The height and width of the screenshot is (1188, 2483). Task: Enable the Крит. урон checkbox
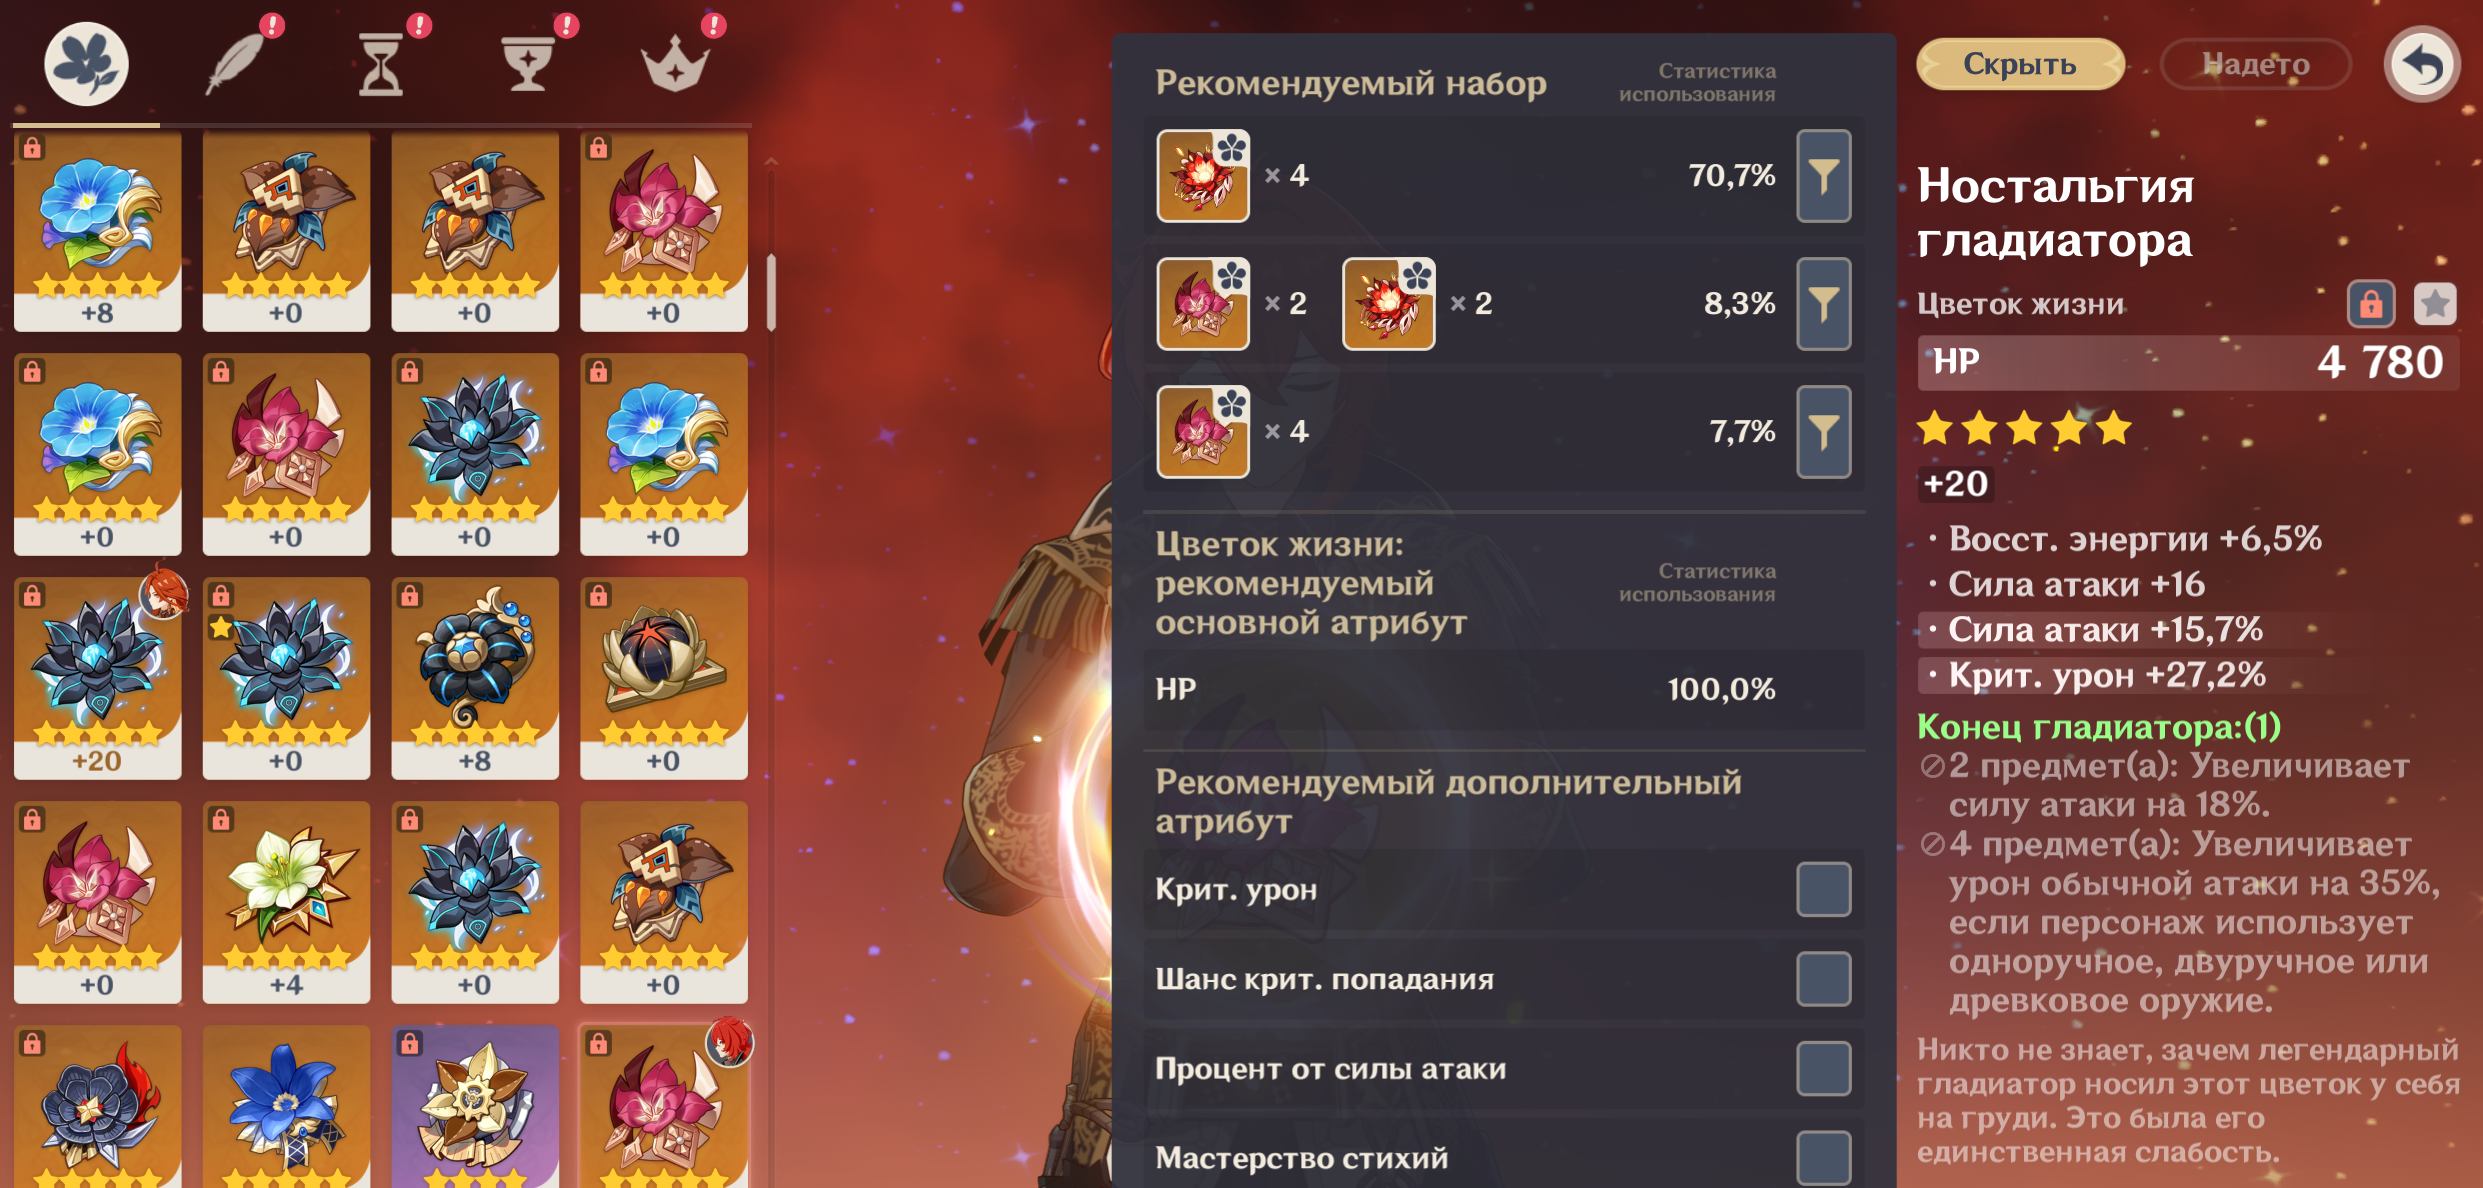1823,889
